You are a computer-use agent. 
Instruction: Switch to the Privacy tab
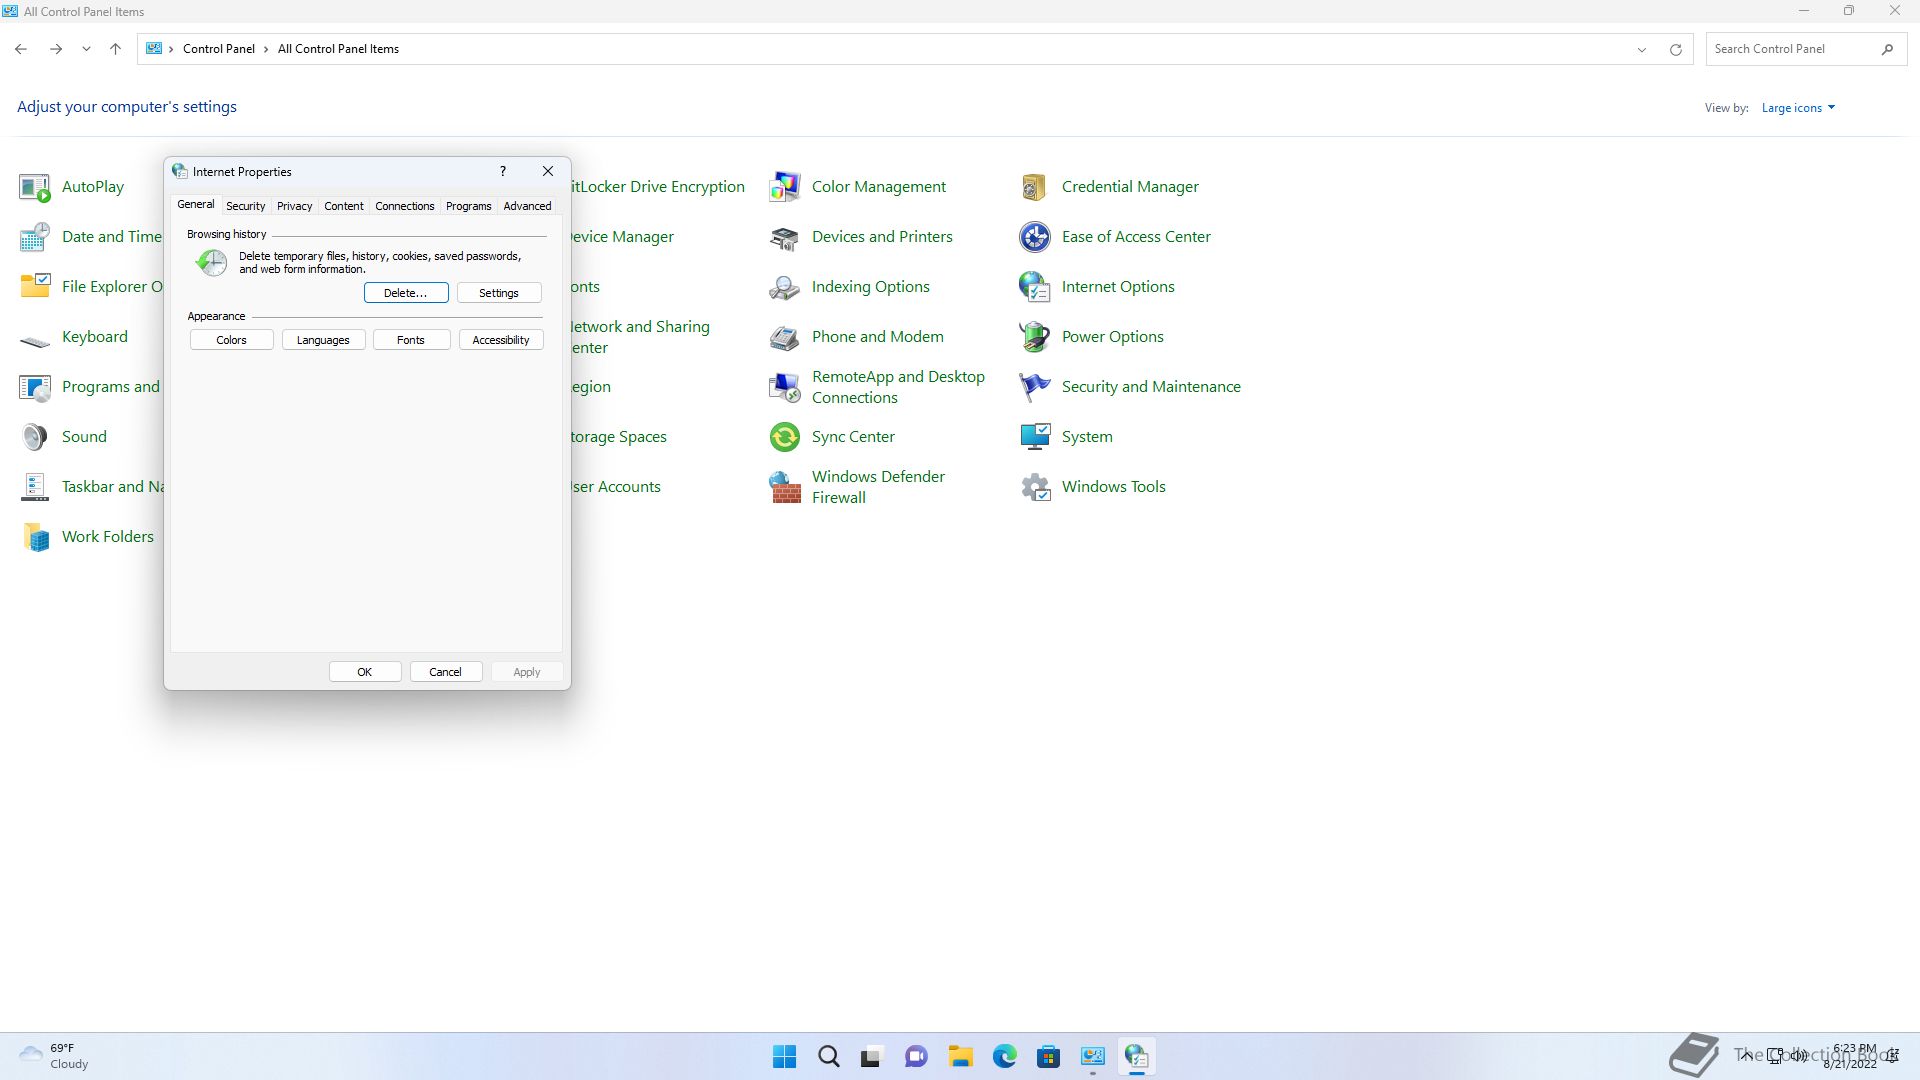coord(294,206)
